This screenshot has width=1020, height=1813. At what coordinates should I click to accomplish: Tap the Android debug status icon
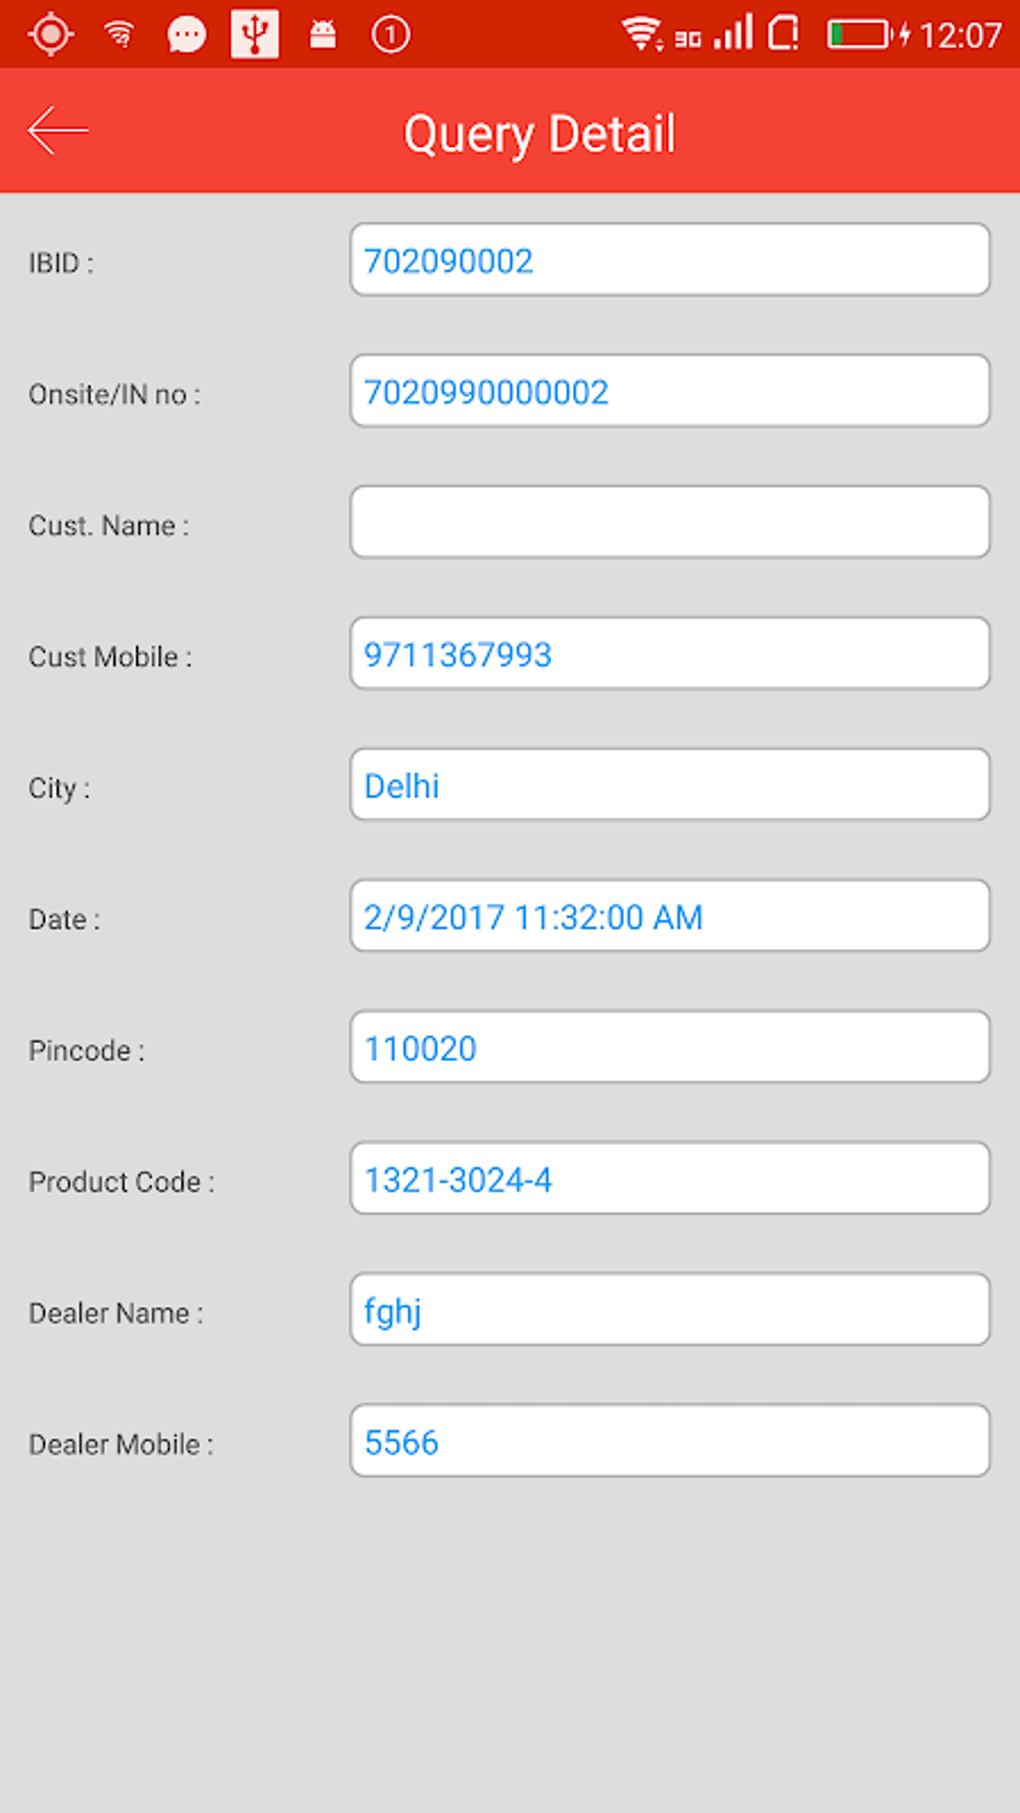pos(323,36)
